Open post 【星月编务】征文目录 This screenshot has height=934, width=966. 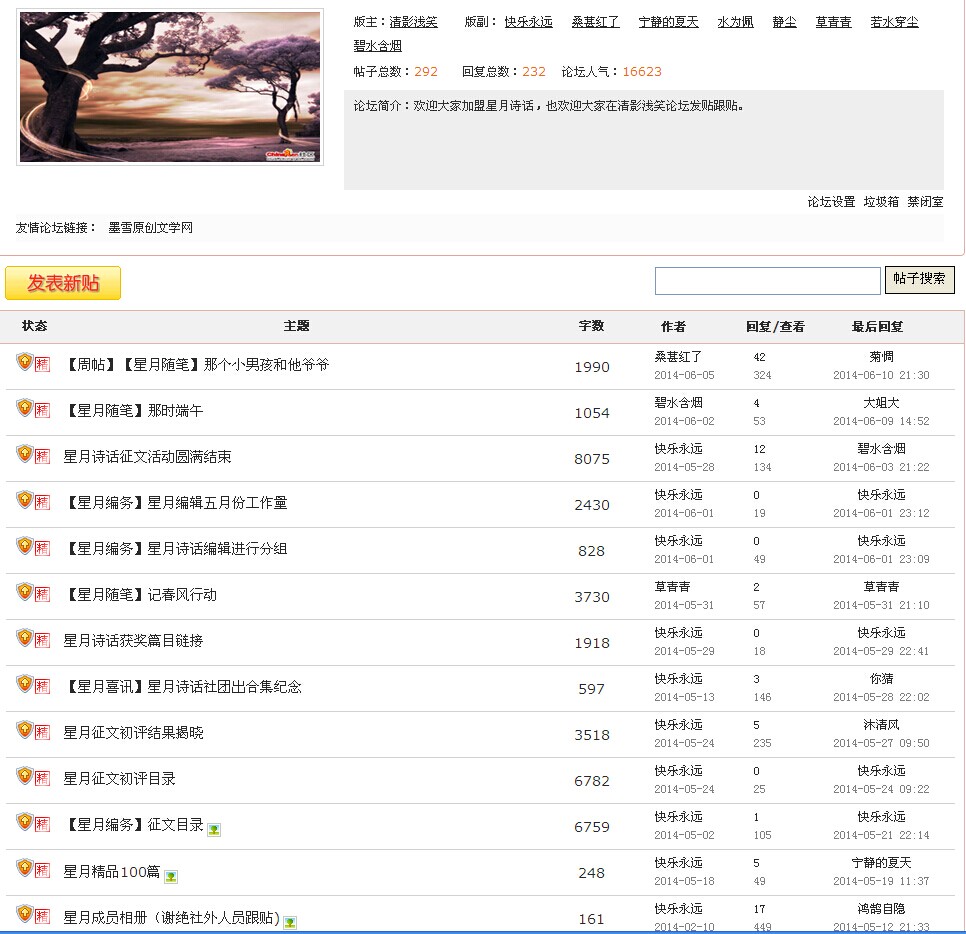(134, 824)
